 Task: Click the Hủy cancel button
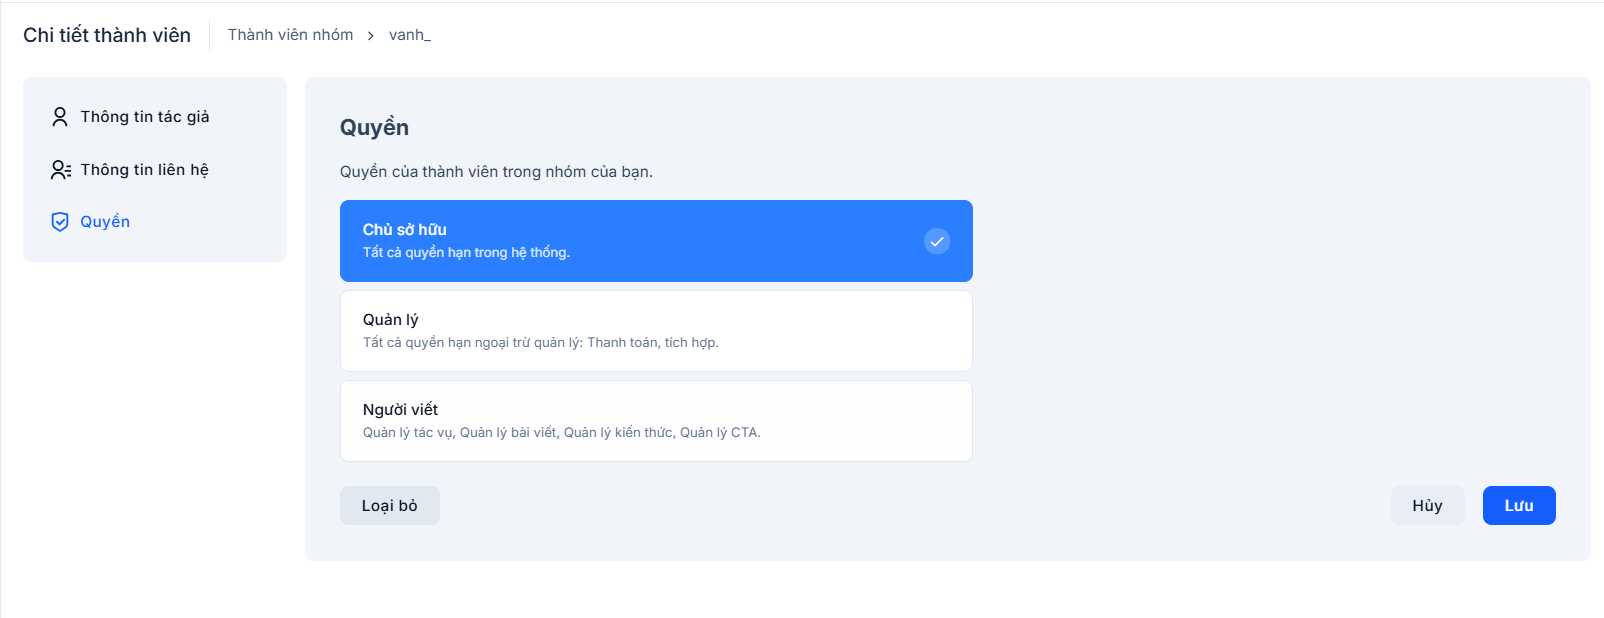click(1427, 506)
